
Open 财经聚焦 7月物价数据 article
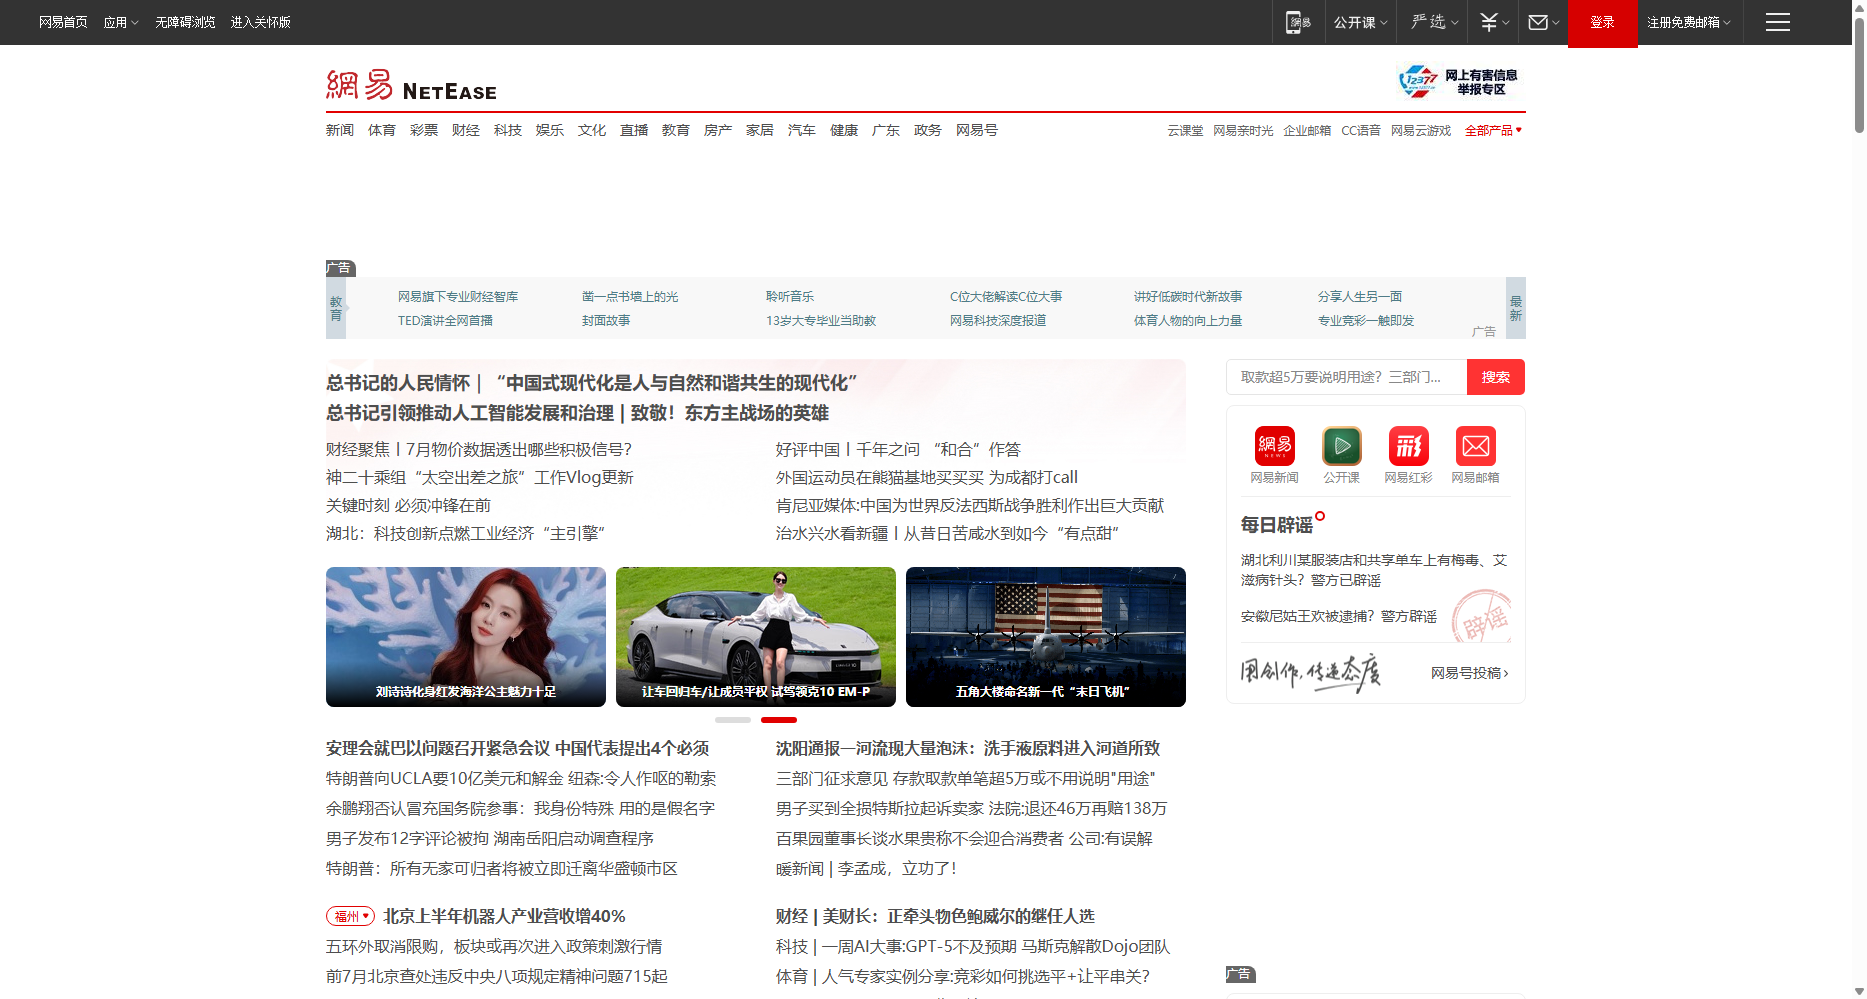click(479, 450)
